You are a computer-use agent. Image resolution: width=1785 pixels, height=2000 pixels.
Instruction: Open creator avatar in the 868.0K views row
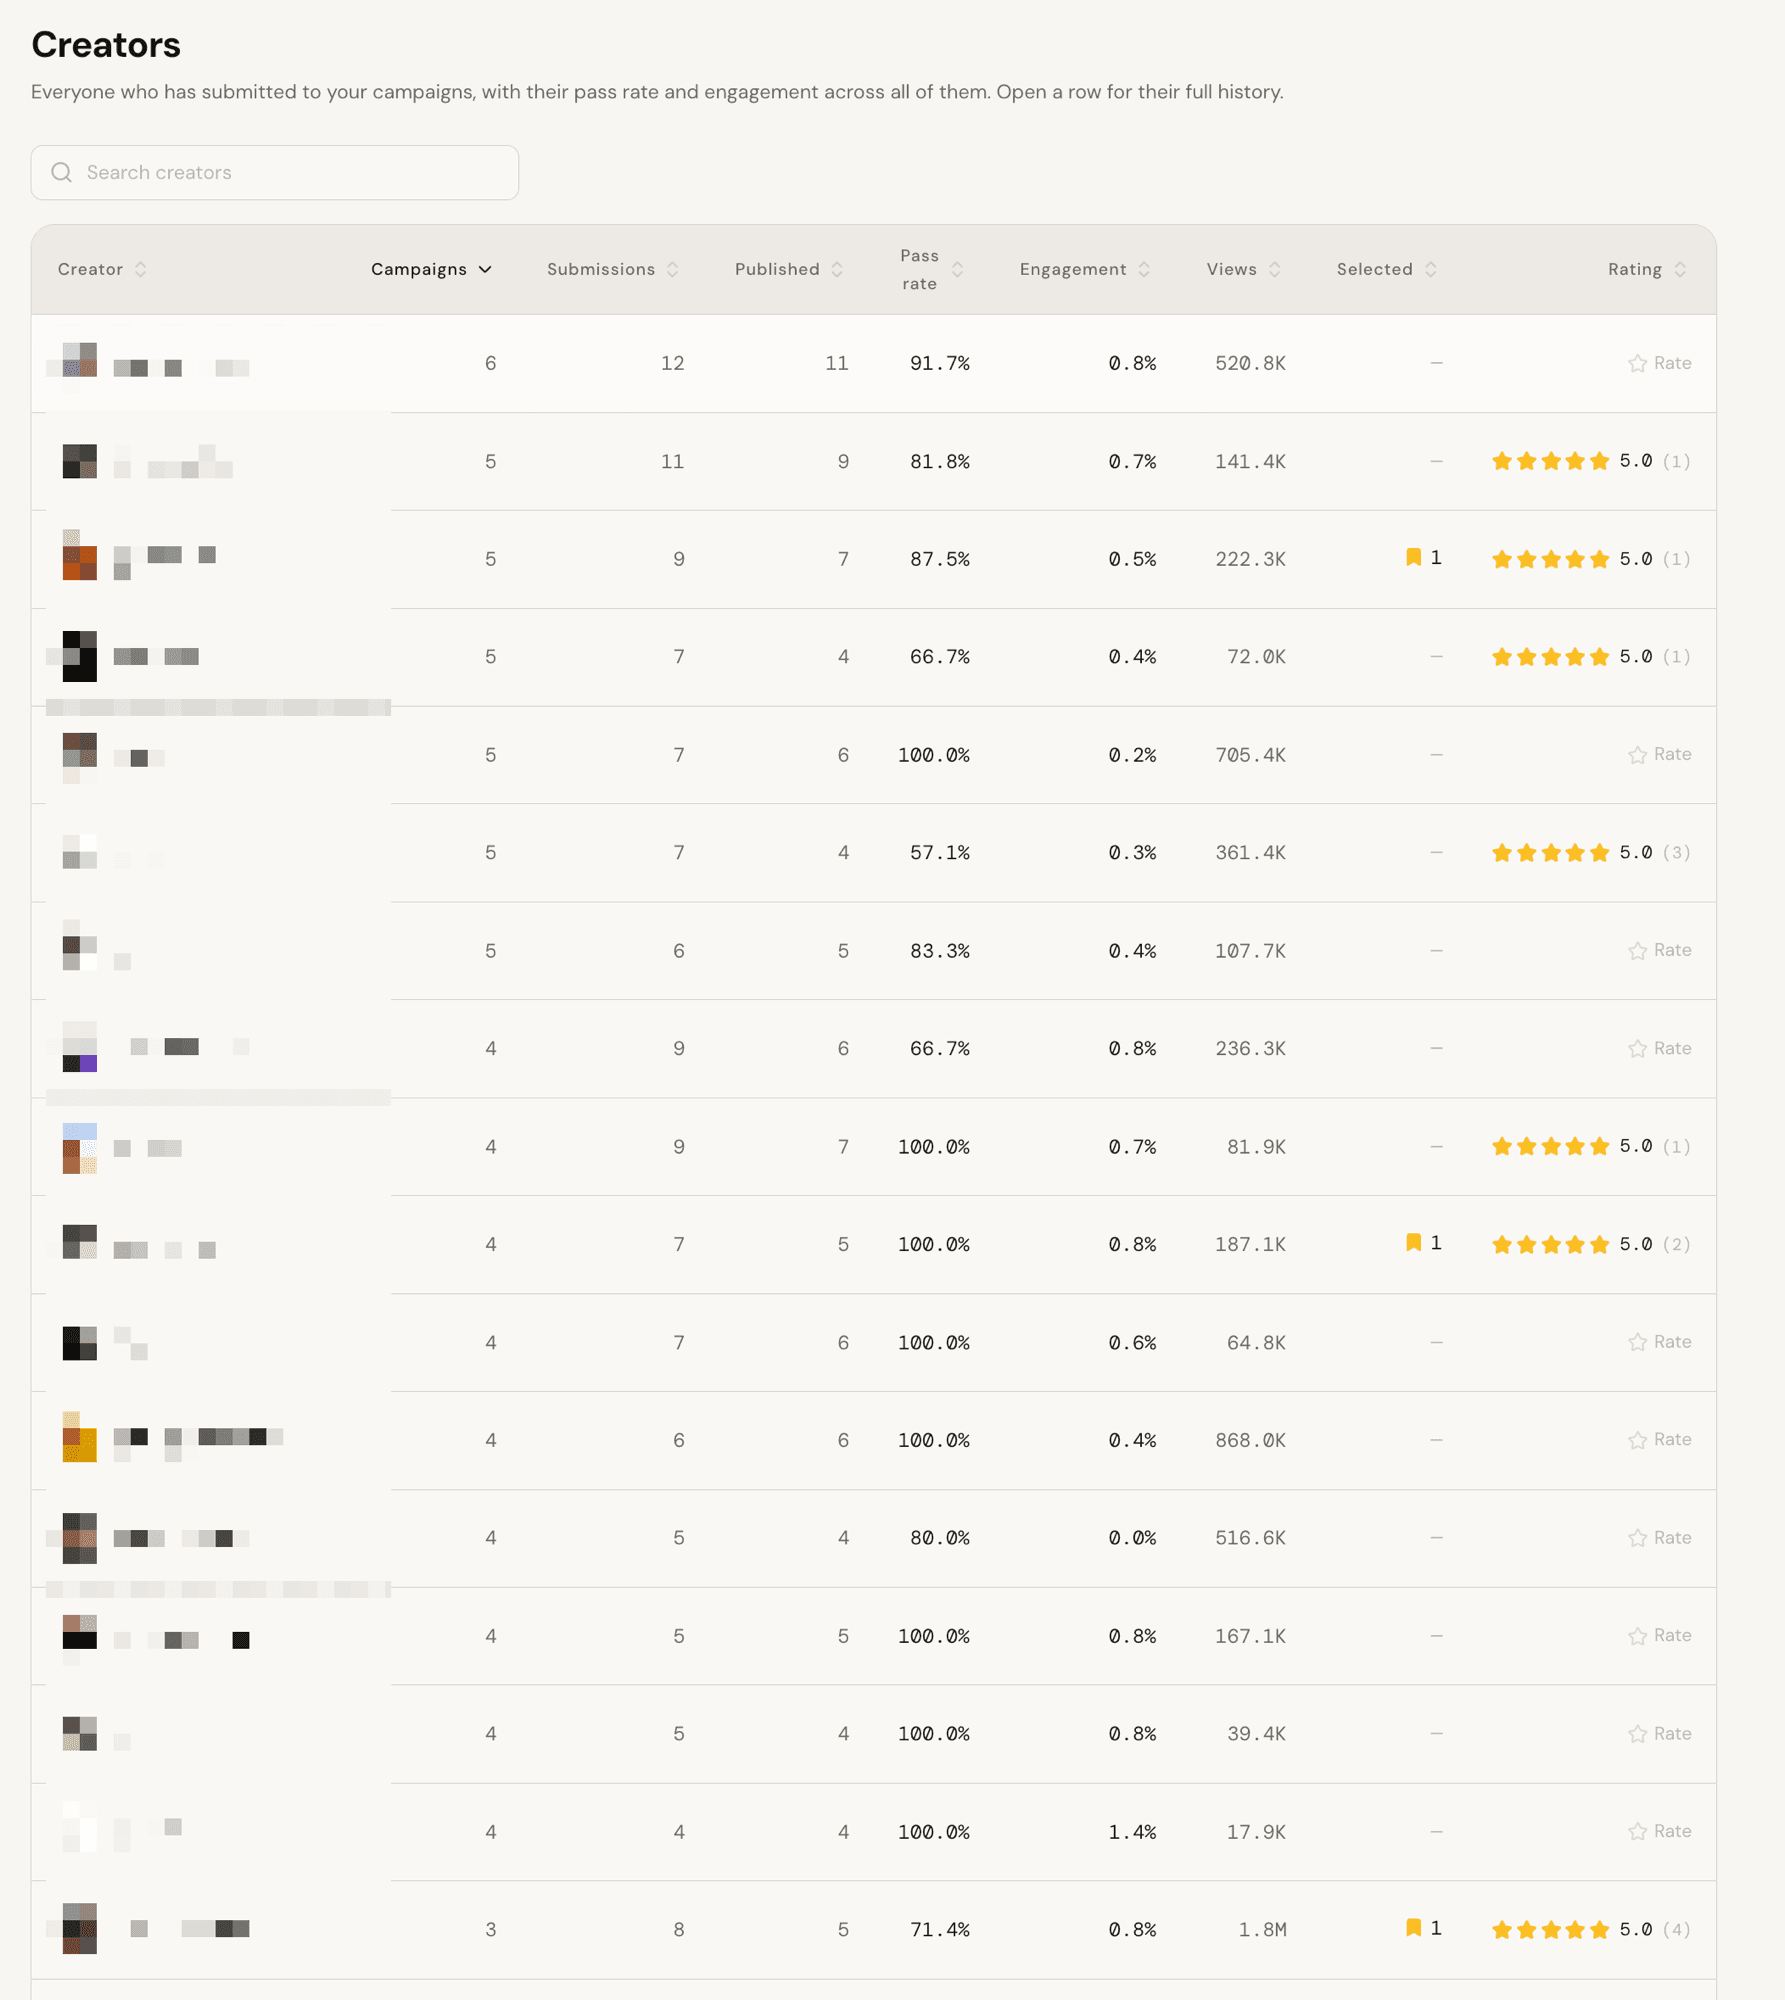coord(80,1437)
